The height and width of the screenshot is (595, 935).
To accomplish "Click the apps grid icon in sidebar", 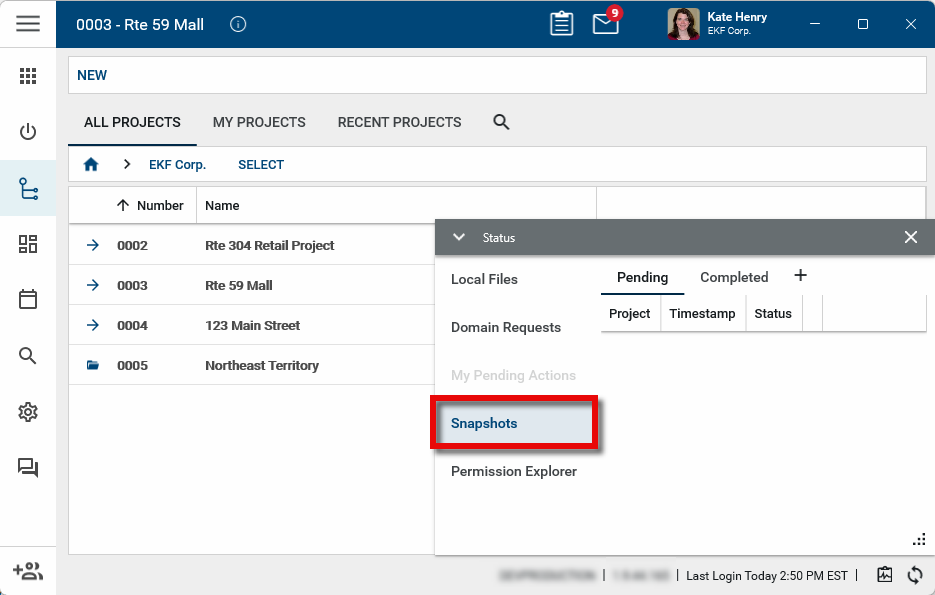I will pos(28,76).
